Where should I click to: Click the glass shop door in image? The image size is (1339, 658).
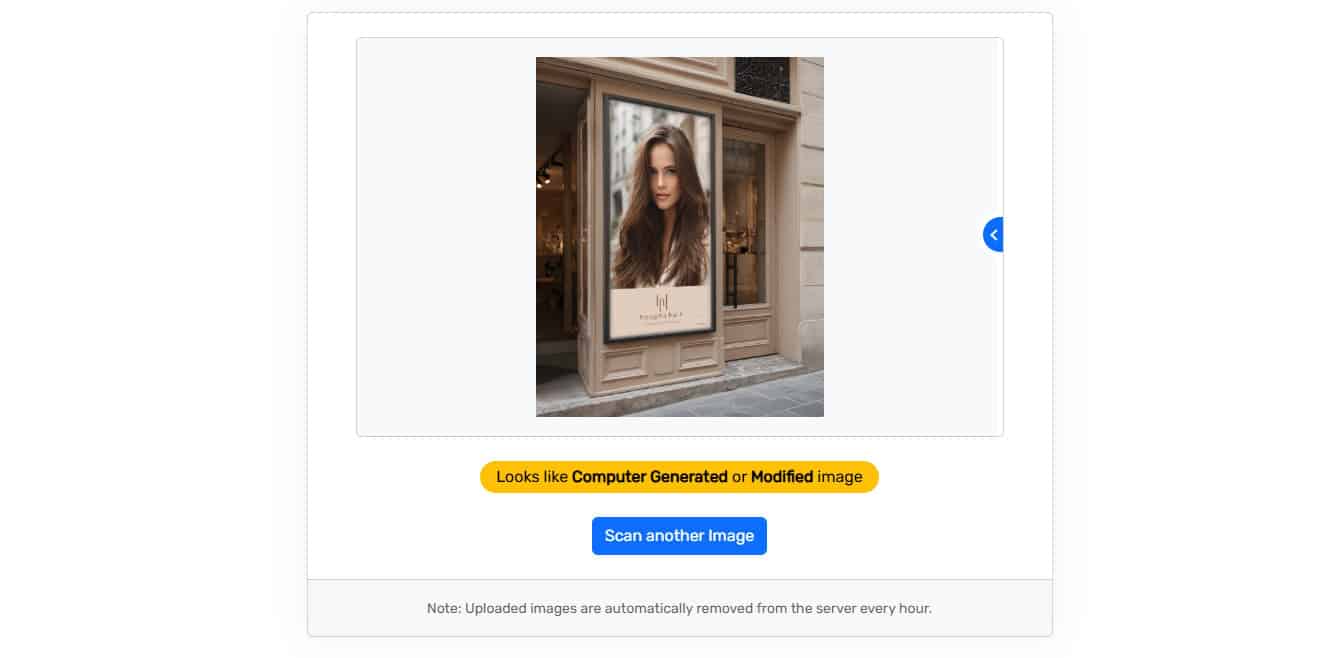[x=744, y=220]
